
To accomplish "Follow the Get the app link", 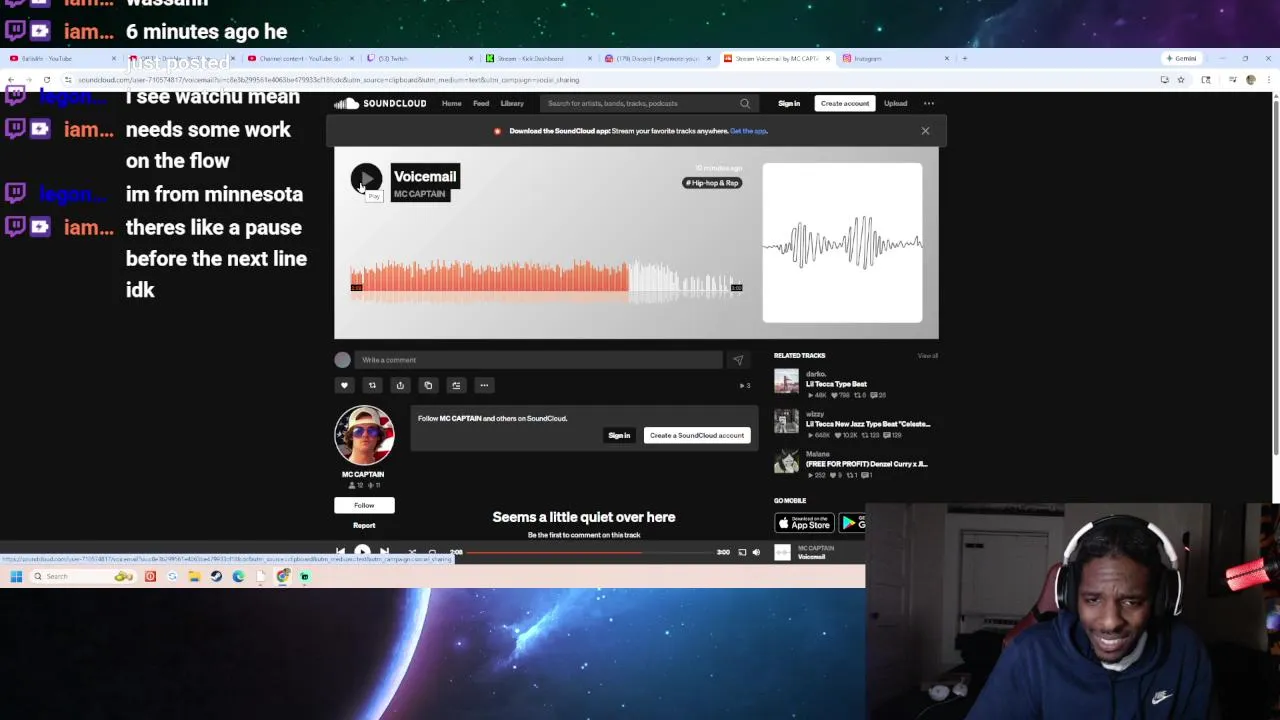I will click(748, 131).
